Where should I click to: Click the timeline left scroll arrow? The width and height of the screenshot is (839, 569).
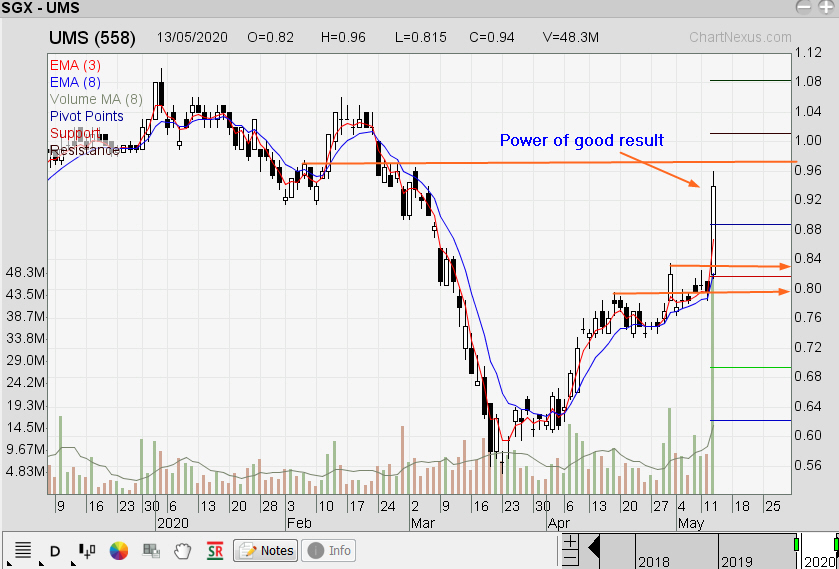pyautogui.click(x=592, y=549)
